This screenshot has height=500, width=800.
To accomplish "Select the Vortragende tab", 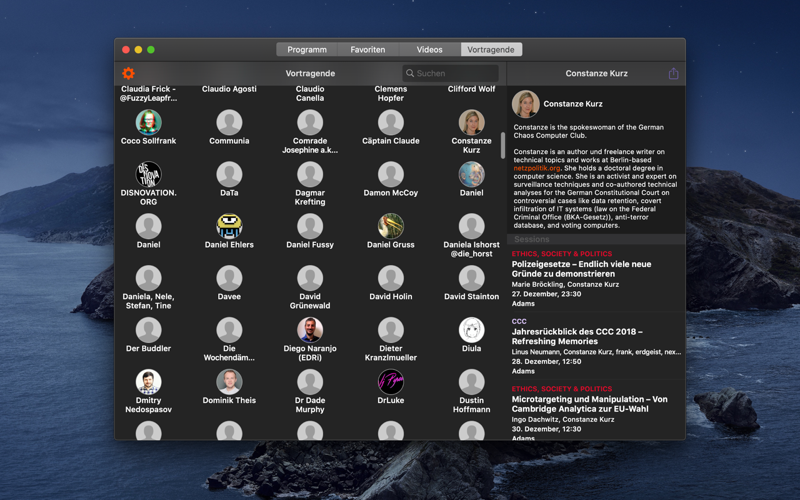I will (x=491, y=49).
